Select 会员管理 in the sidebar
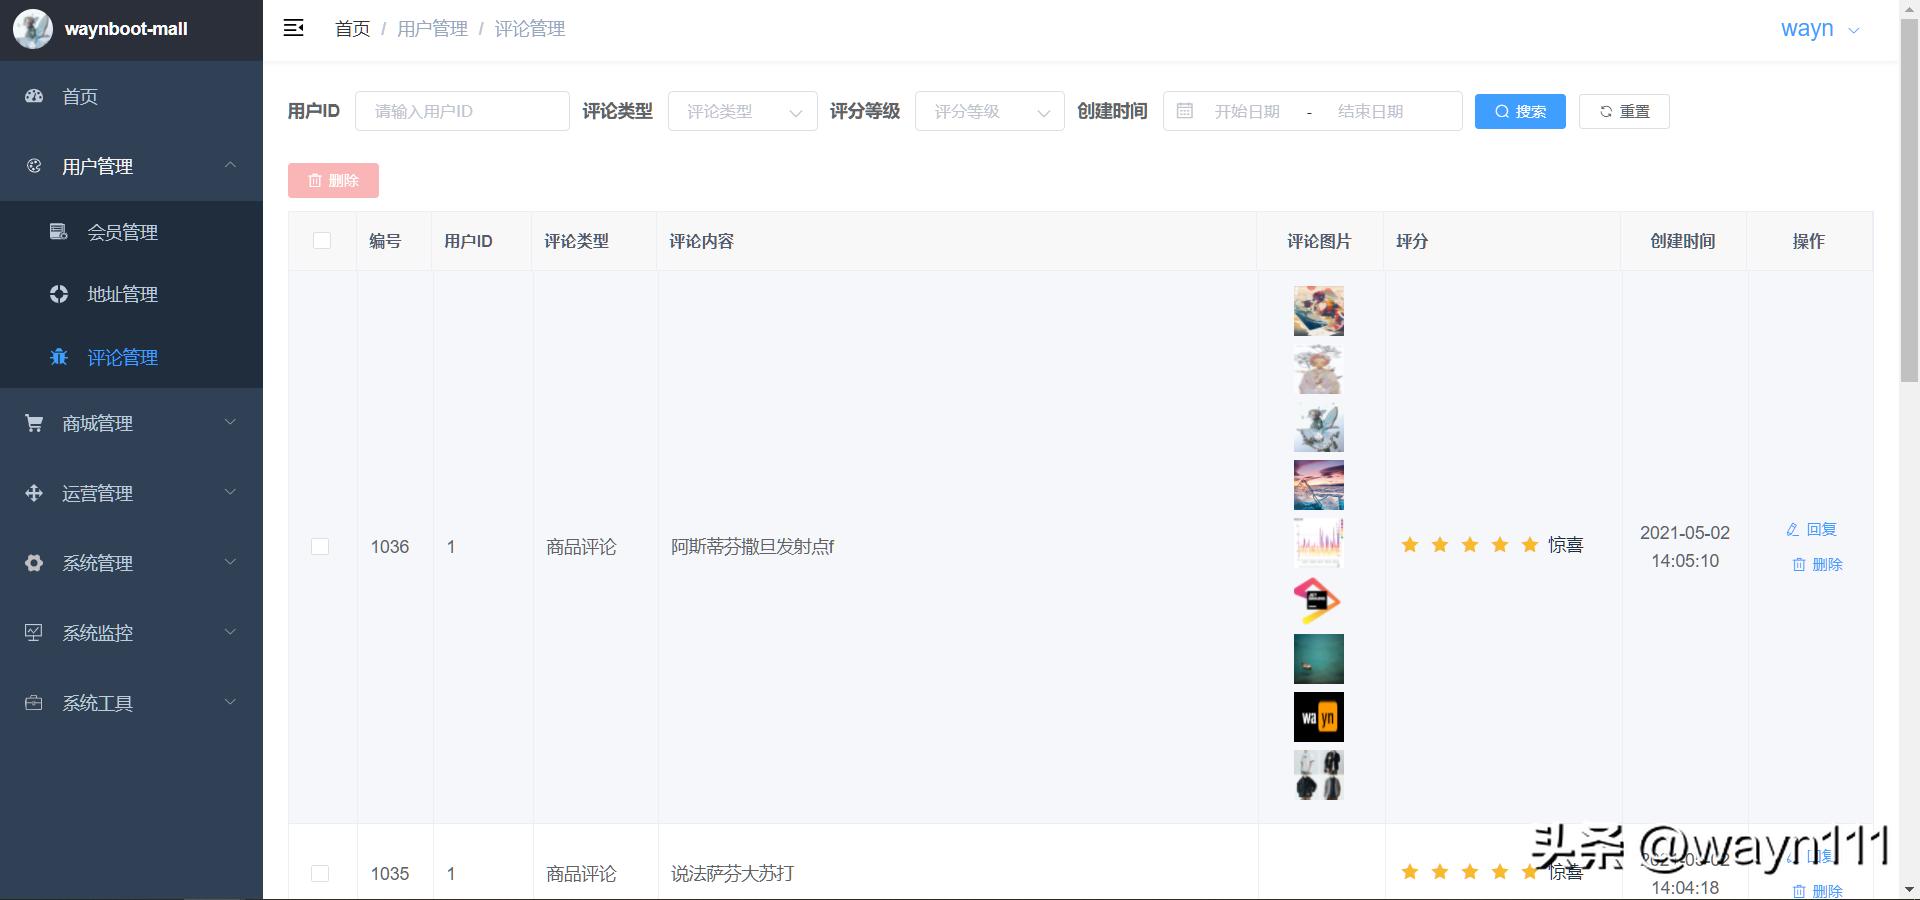The height and width of the screenshot is (900, 1920). tap(121, 232)
